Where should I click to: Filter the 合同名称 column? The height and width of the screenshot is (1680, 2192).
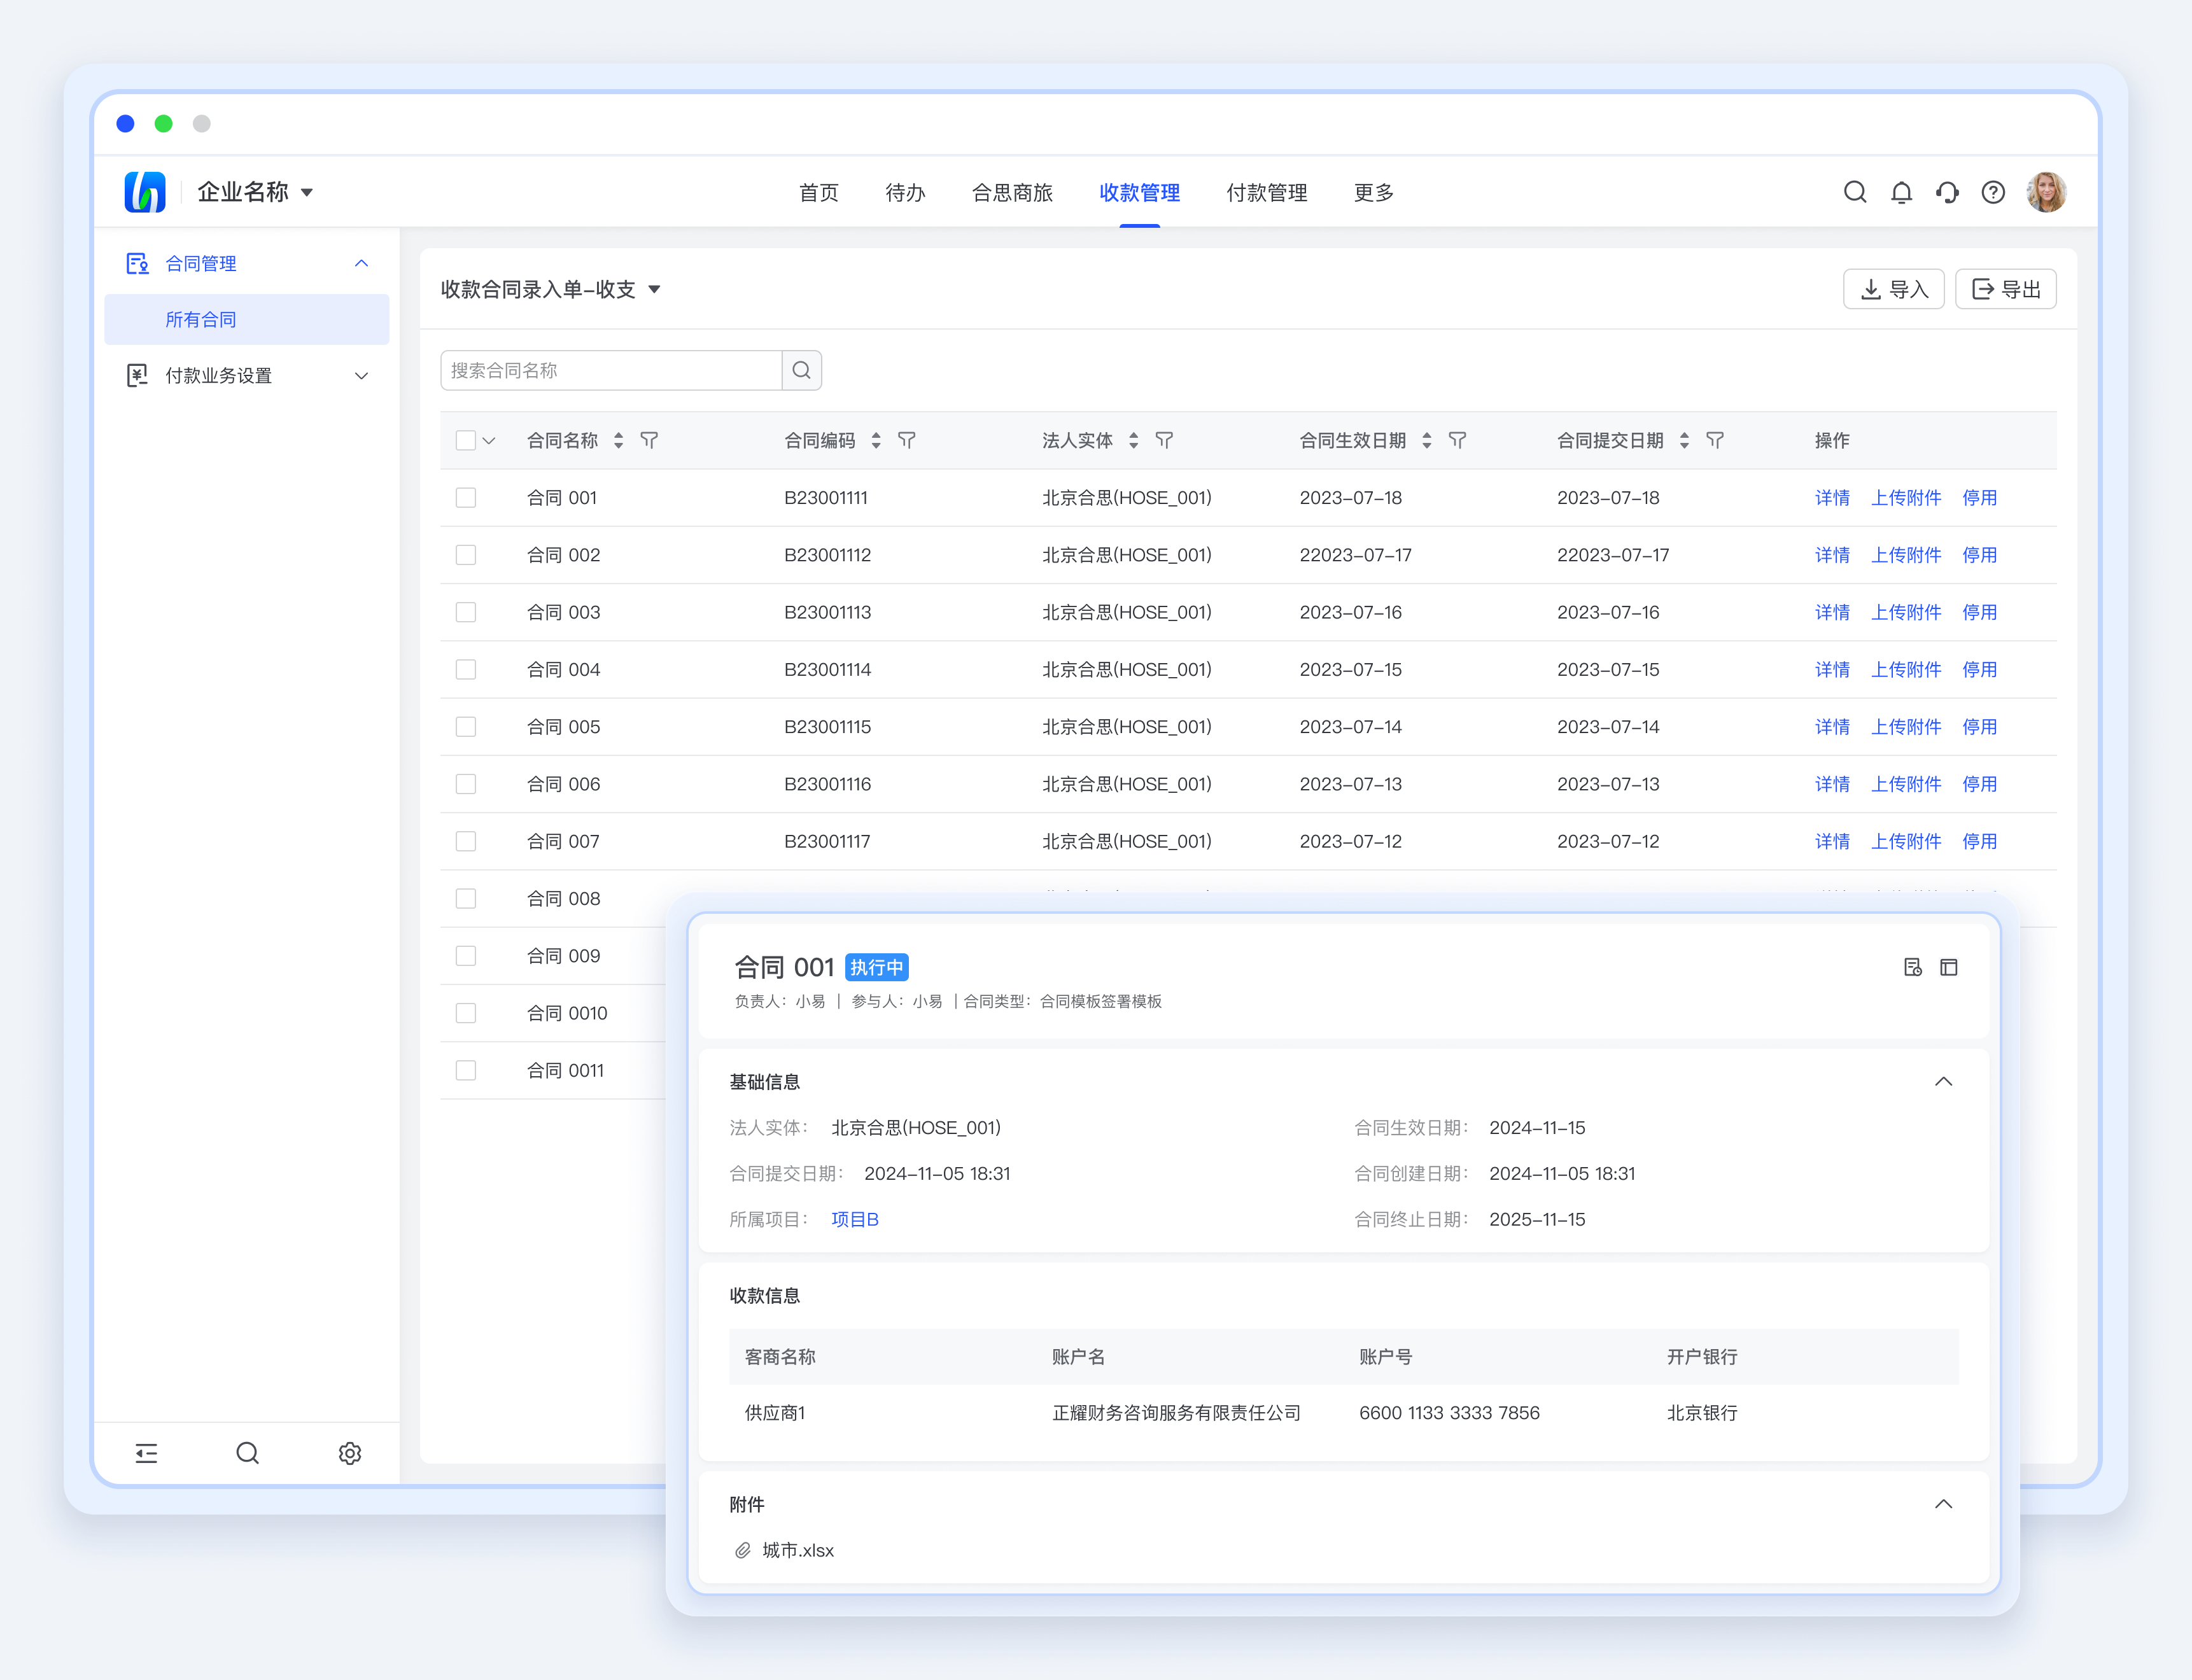(x=649, y=440)
